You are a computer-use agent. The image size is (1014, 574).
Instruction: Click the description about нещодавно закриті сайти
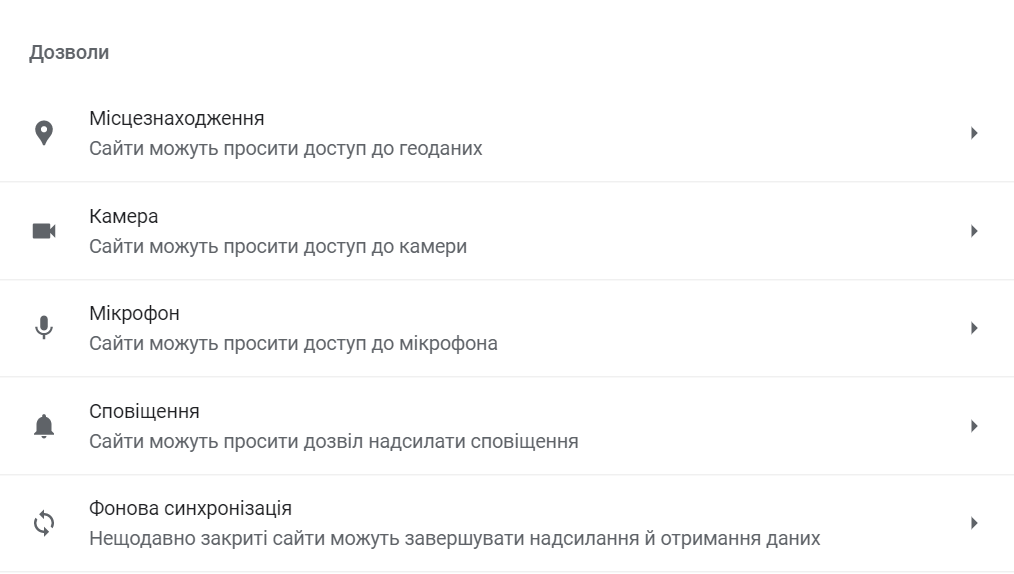pos(455,538)
